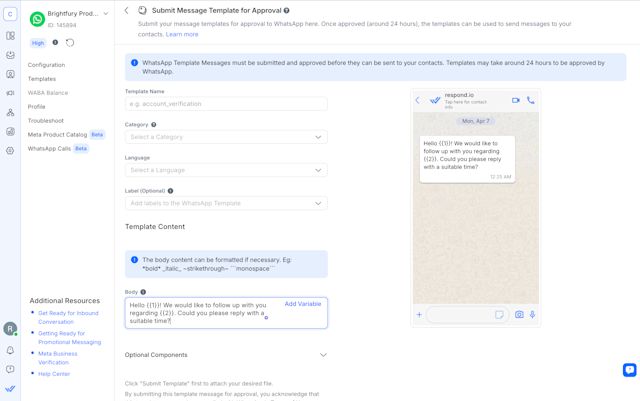Viewport: 640px width, 401px height.
Task: Open help icon beside Submit Message Template title
Action: [287, 11]
